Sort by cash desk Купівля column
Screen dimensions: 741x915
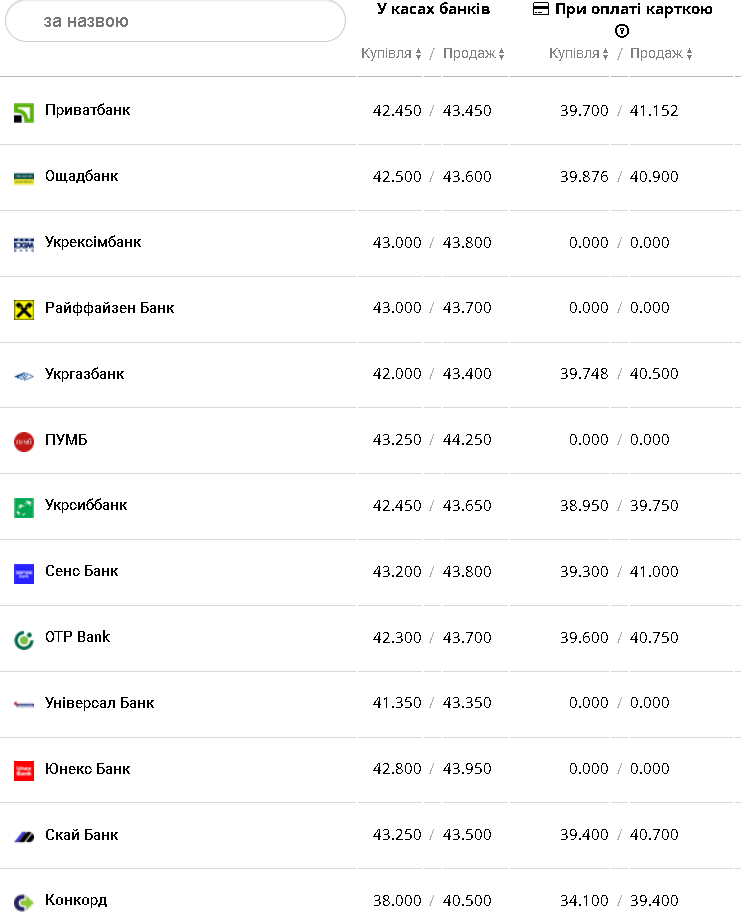391,54
